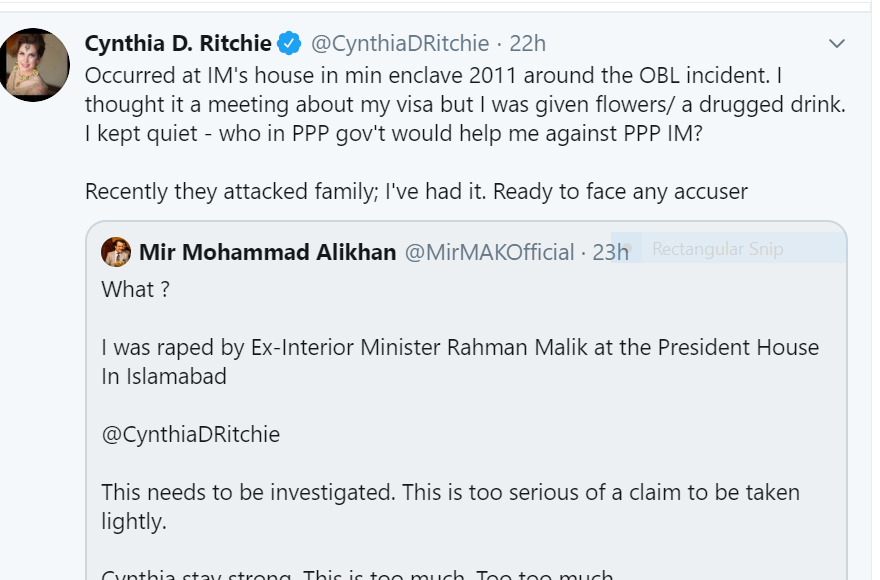This screenshot has width=880, height=580.
Task: Click the partially visible "Cynthia stay strong" line
Action: tap(357, 574)
